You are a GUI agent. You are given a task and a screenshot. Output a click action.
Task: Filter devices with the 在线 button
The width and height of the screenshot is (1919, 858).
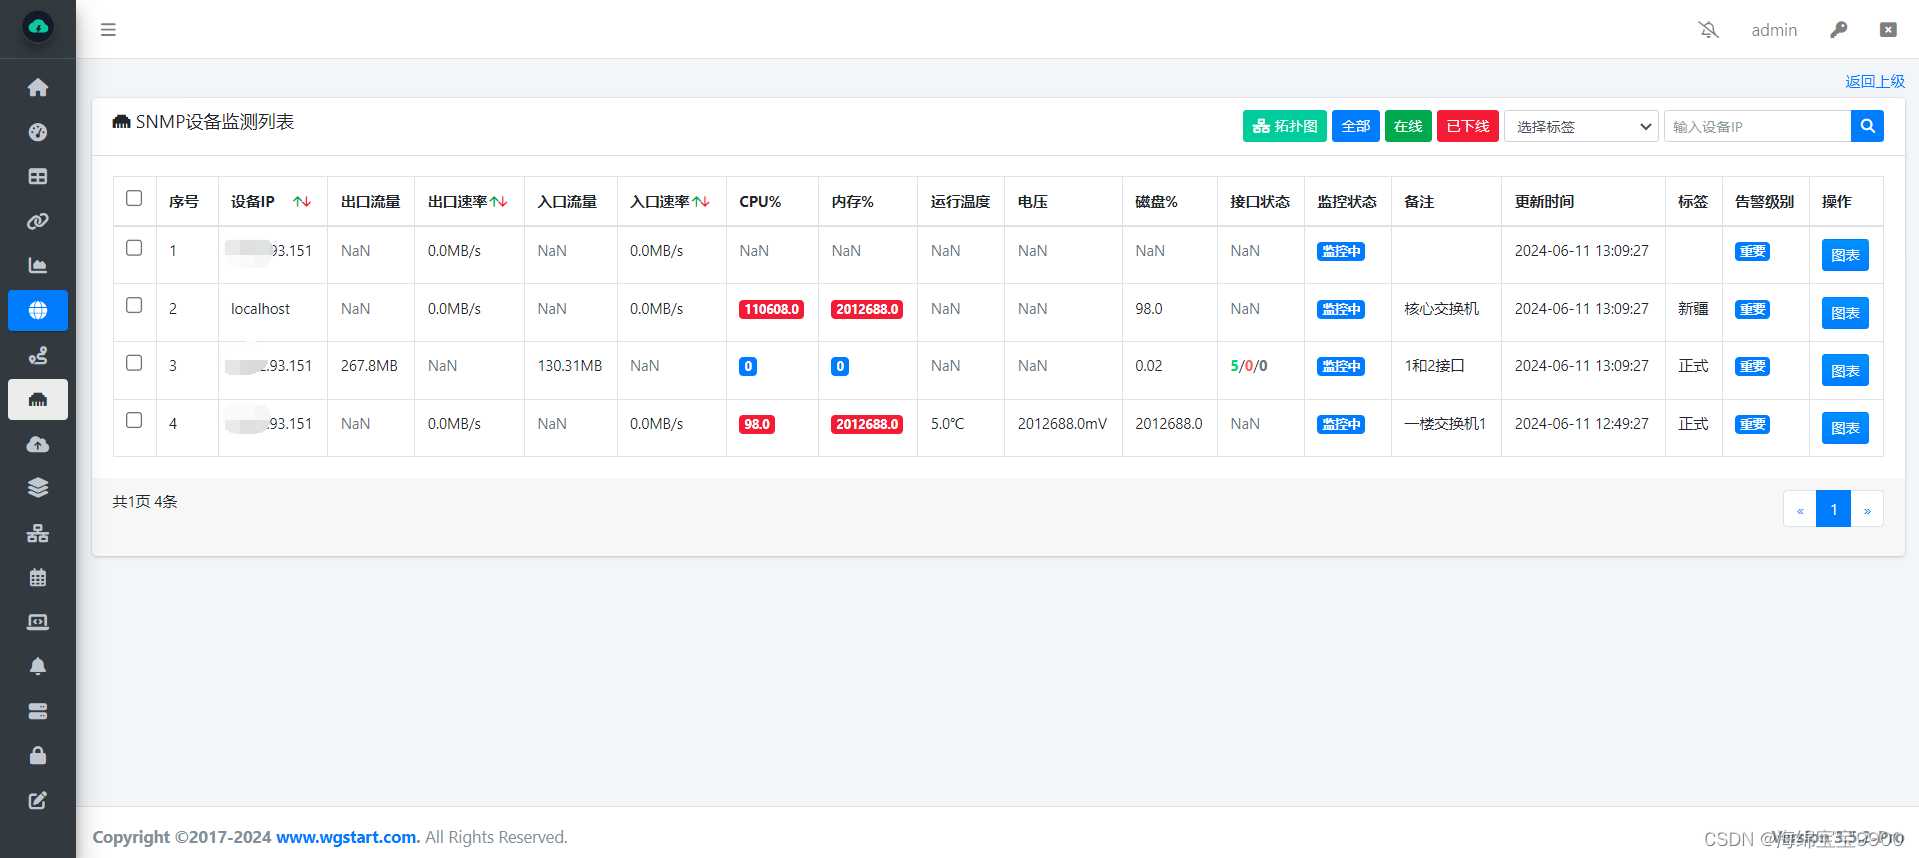[x=1408, y=126]
